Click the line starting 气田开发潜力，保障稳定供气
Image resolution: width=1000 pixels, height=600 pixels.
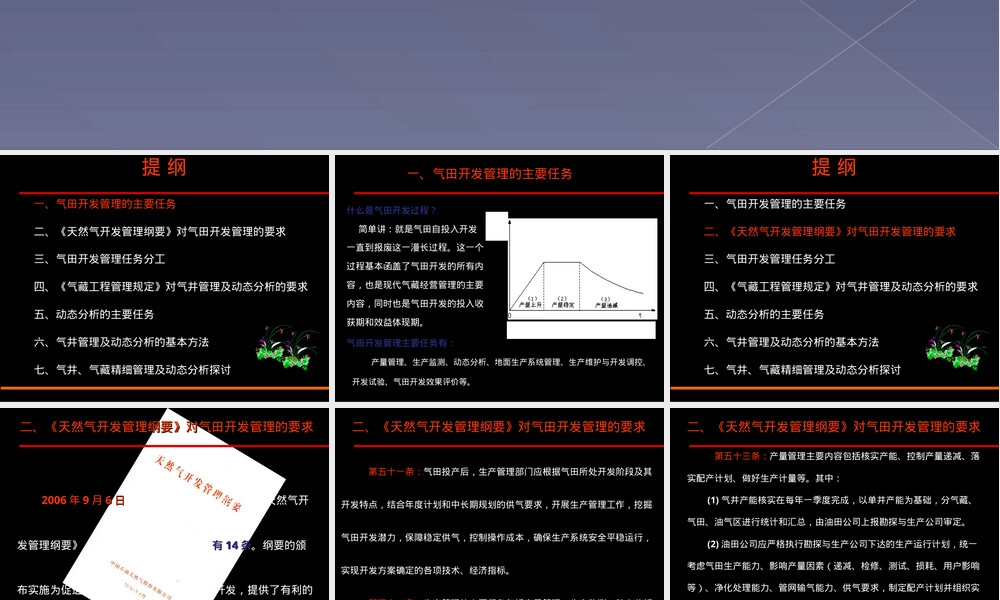point(496,538)
